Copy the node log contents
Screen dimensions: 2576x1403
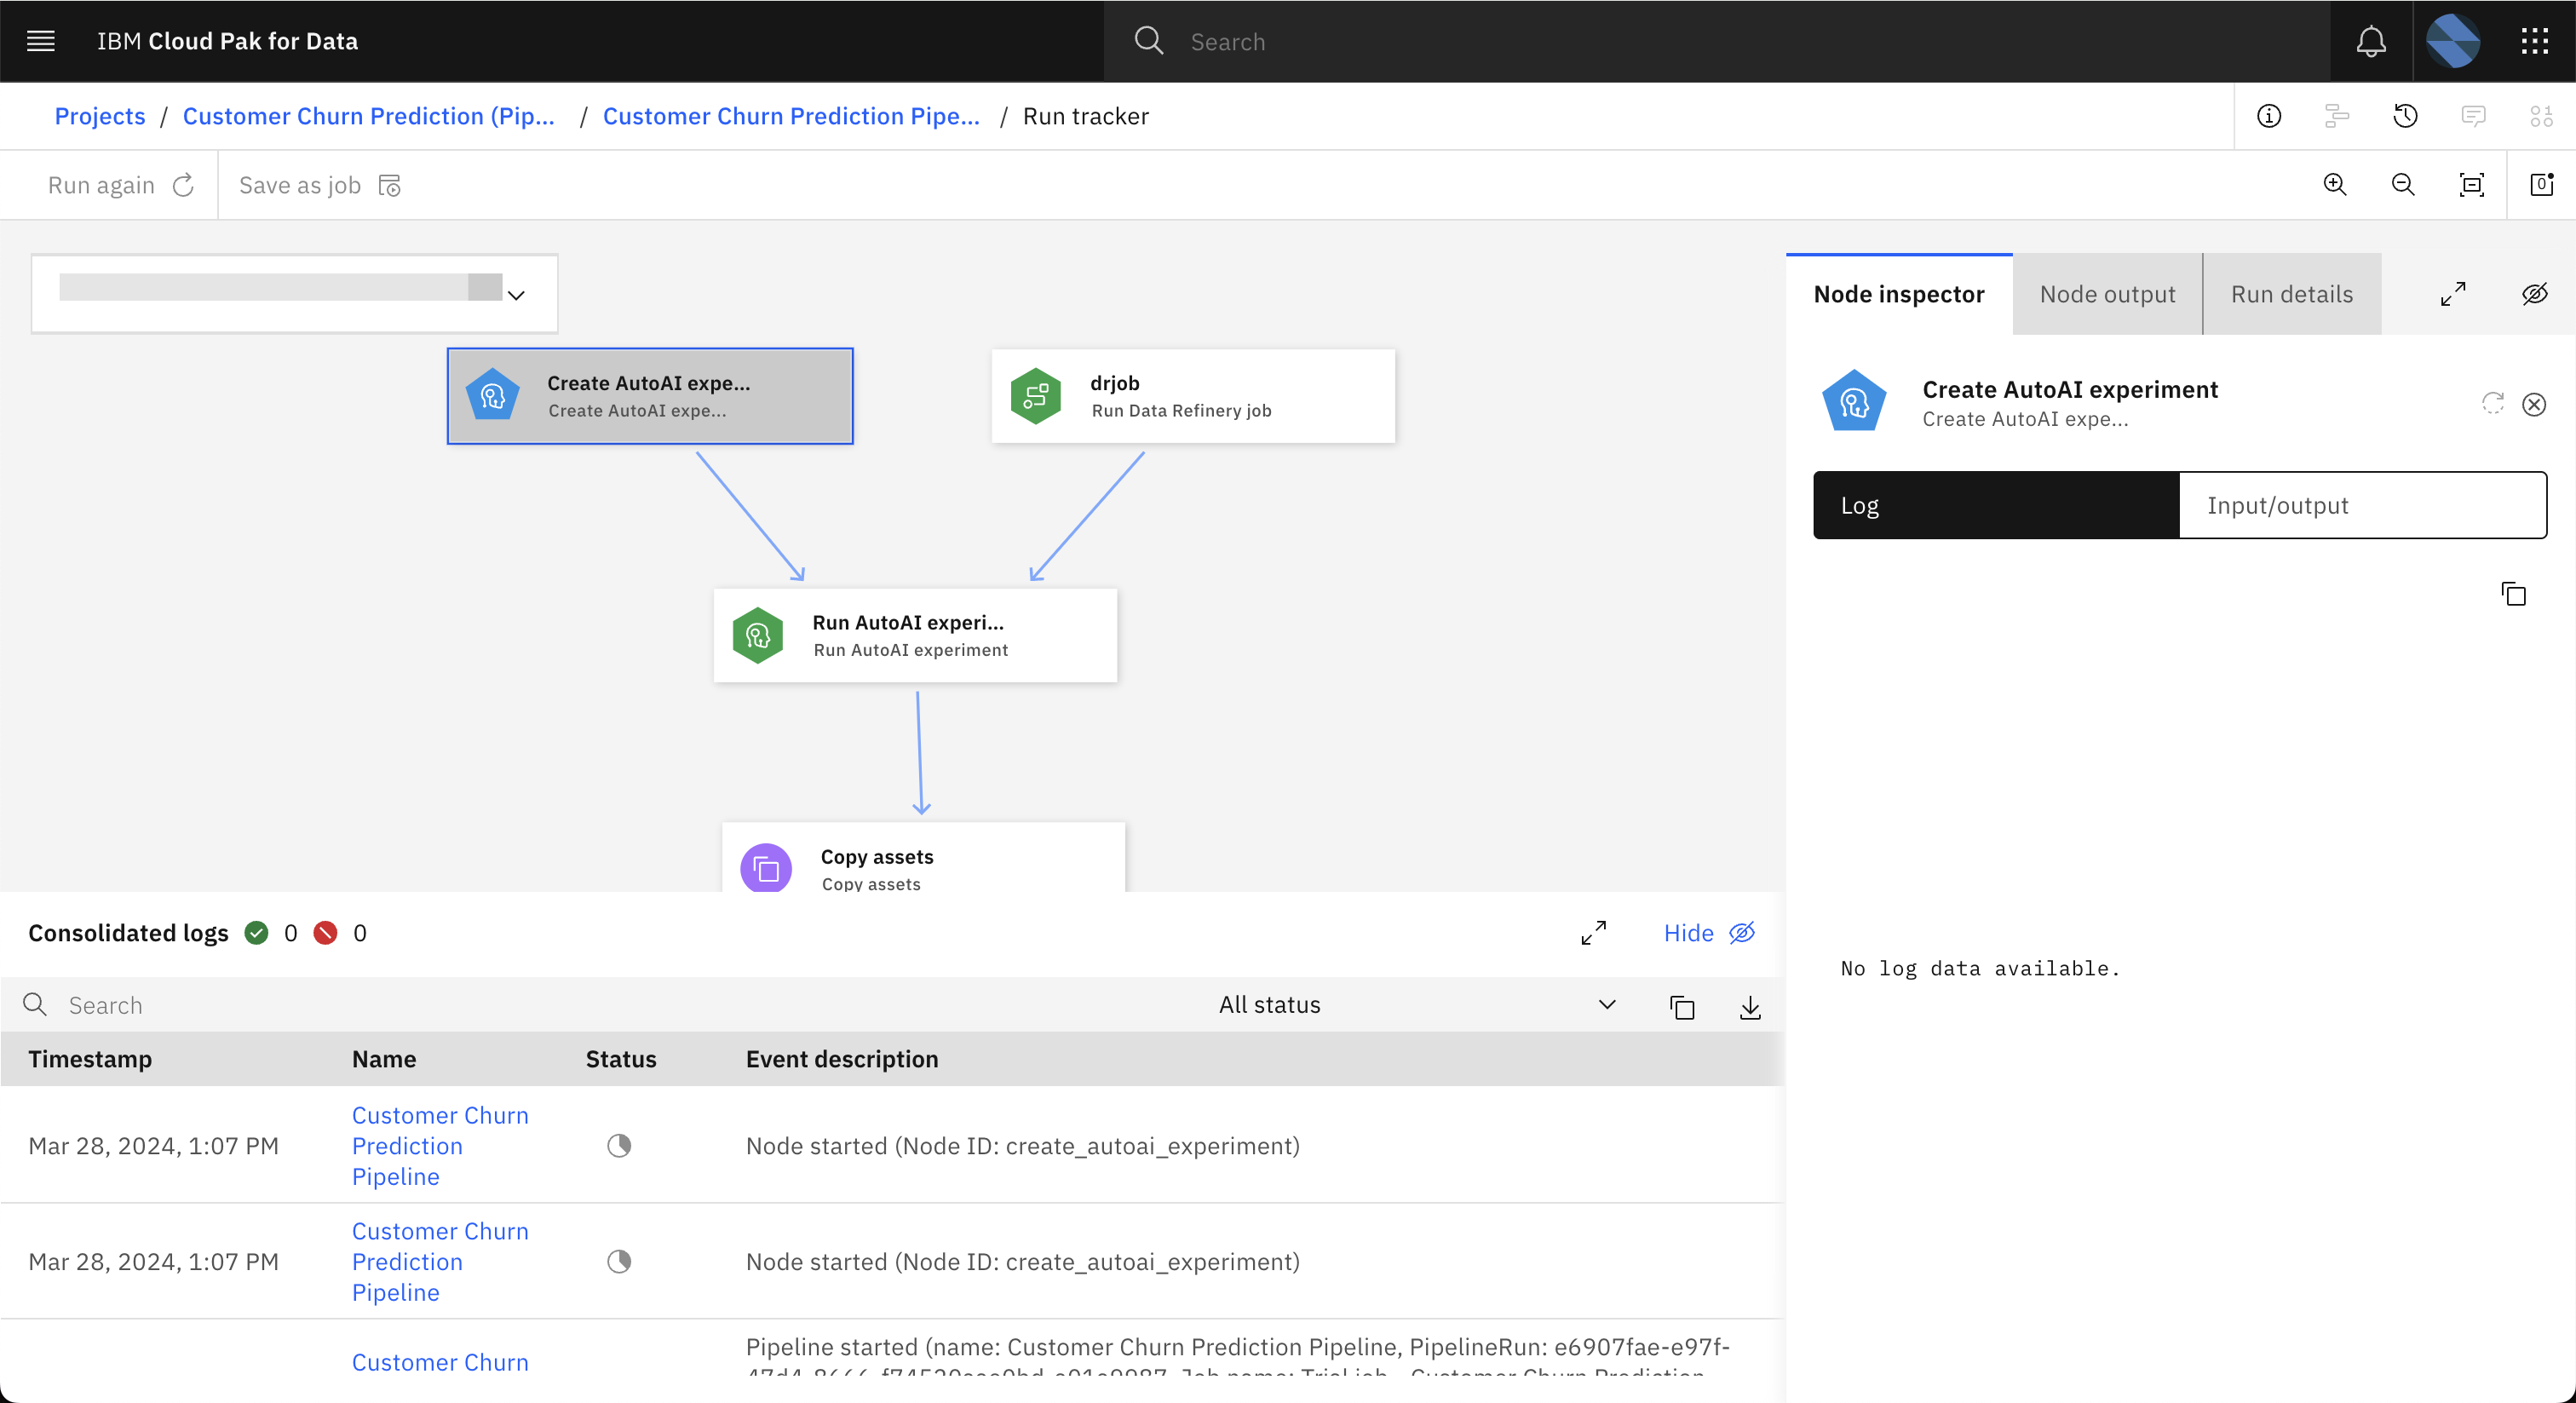click(2513, 594)
